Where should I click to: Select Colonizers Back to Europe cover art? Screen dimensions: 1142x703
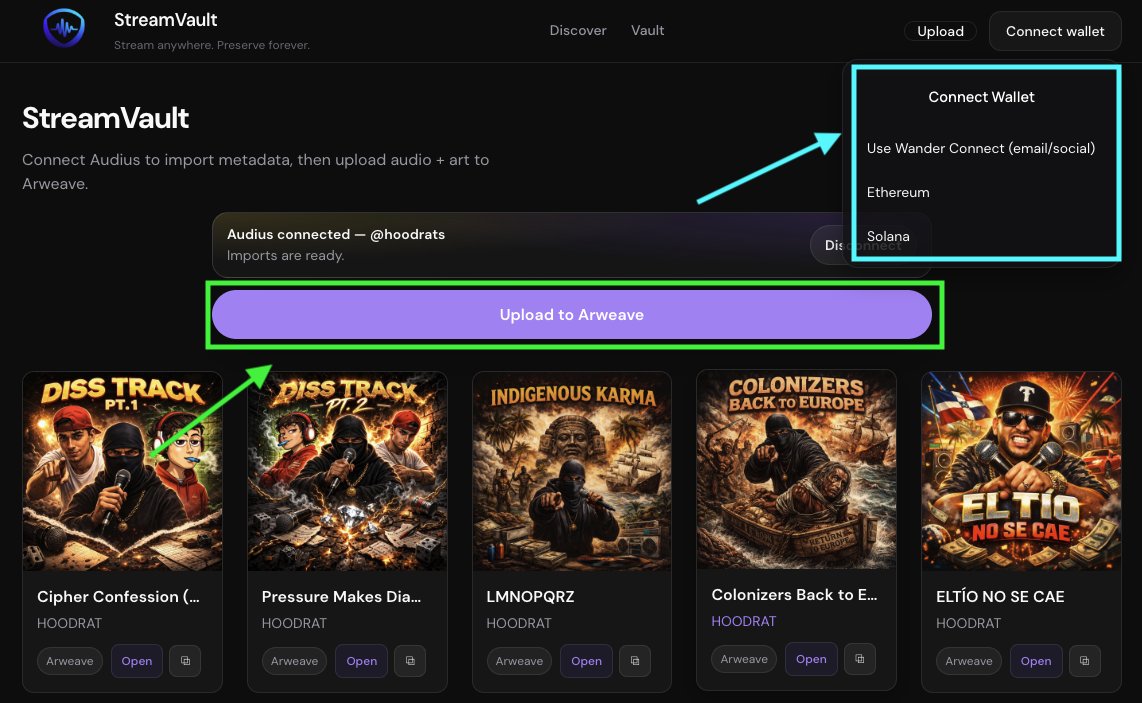(796, 469)
